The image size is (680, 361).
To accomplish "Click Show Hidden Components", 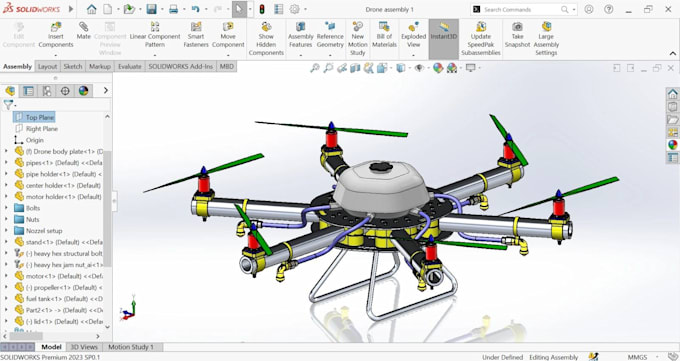I will [x=266, y=39].
